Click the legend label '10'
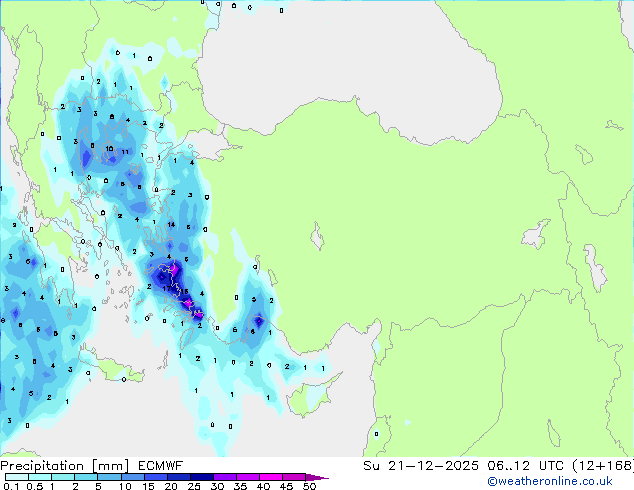634x490 pixels. tap(125, 486)
